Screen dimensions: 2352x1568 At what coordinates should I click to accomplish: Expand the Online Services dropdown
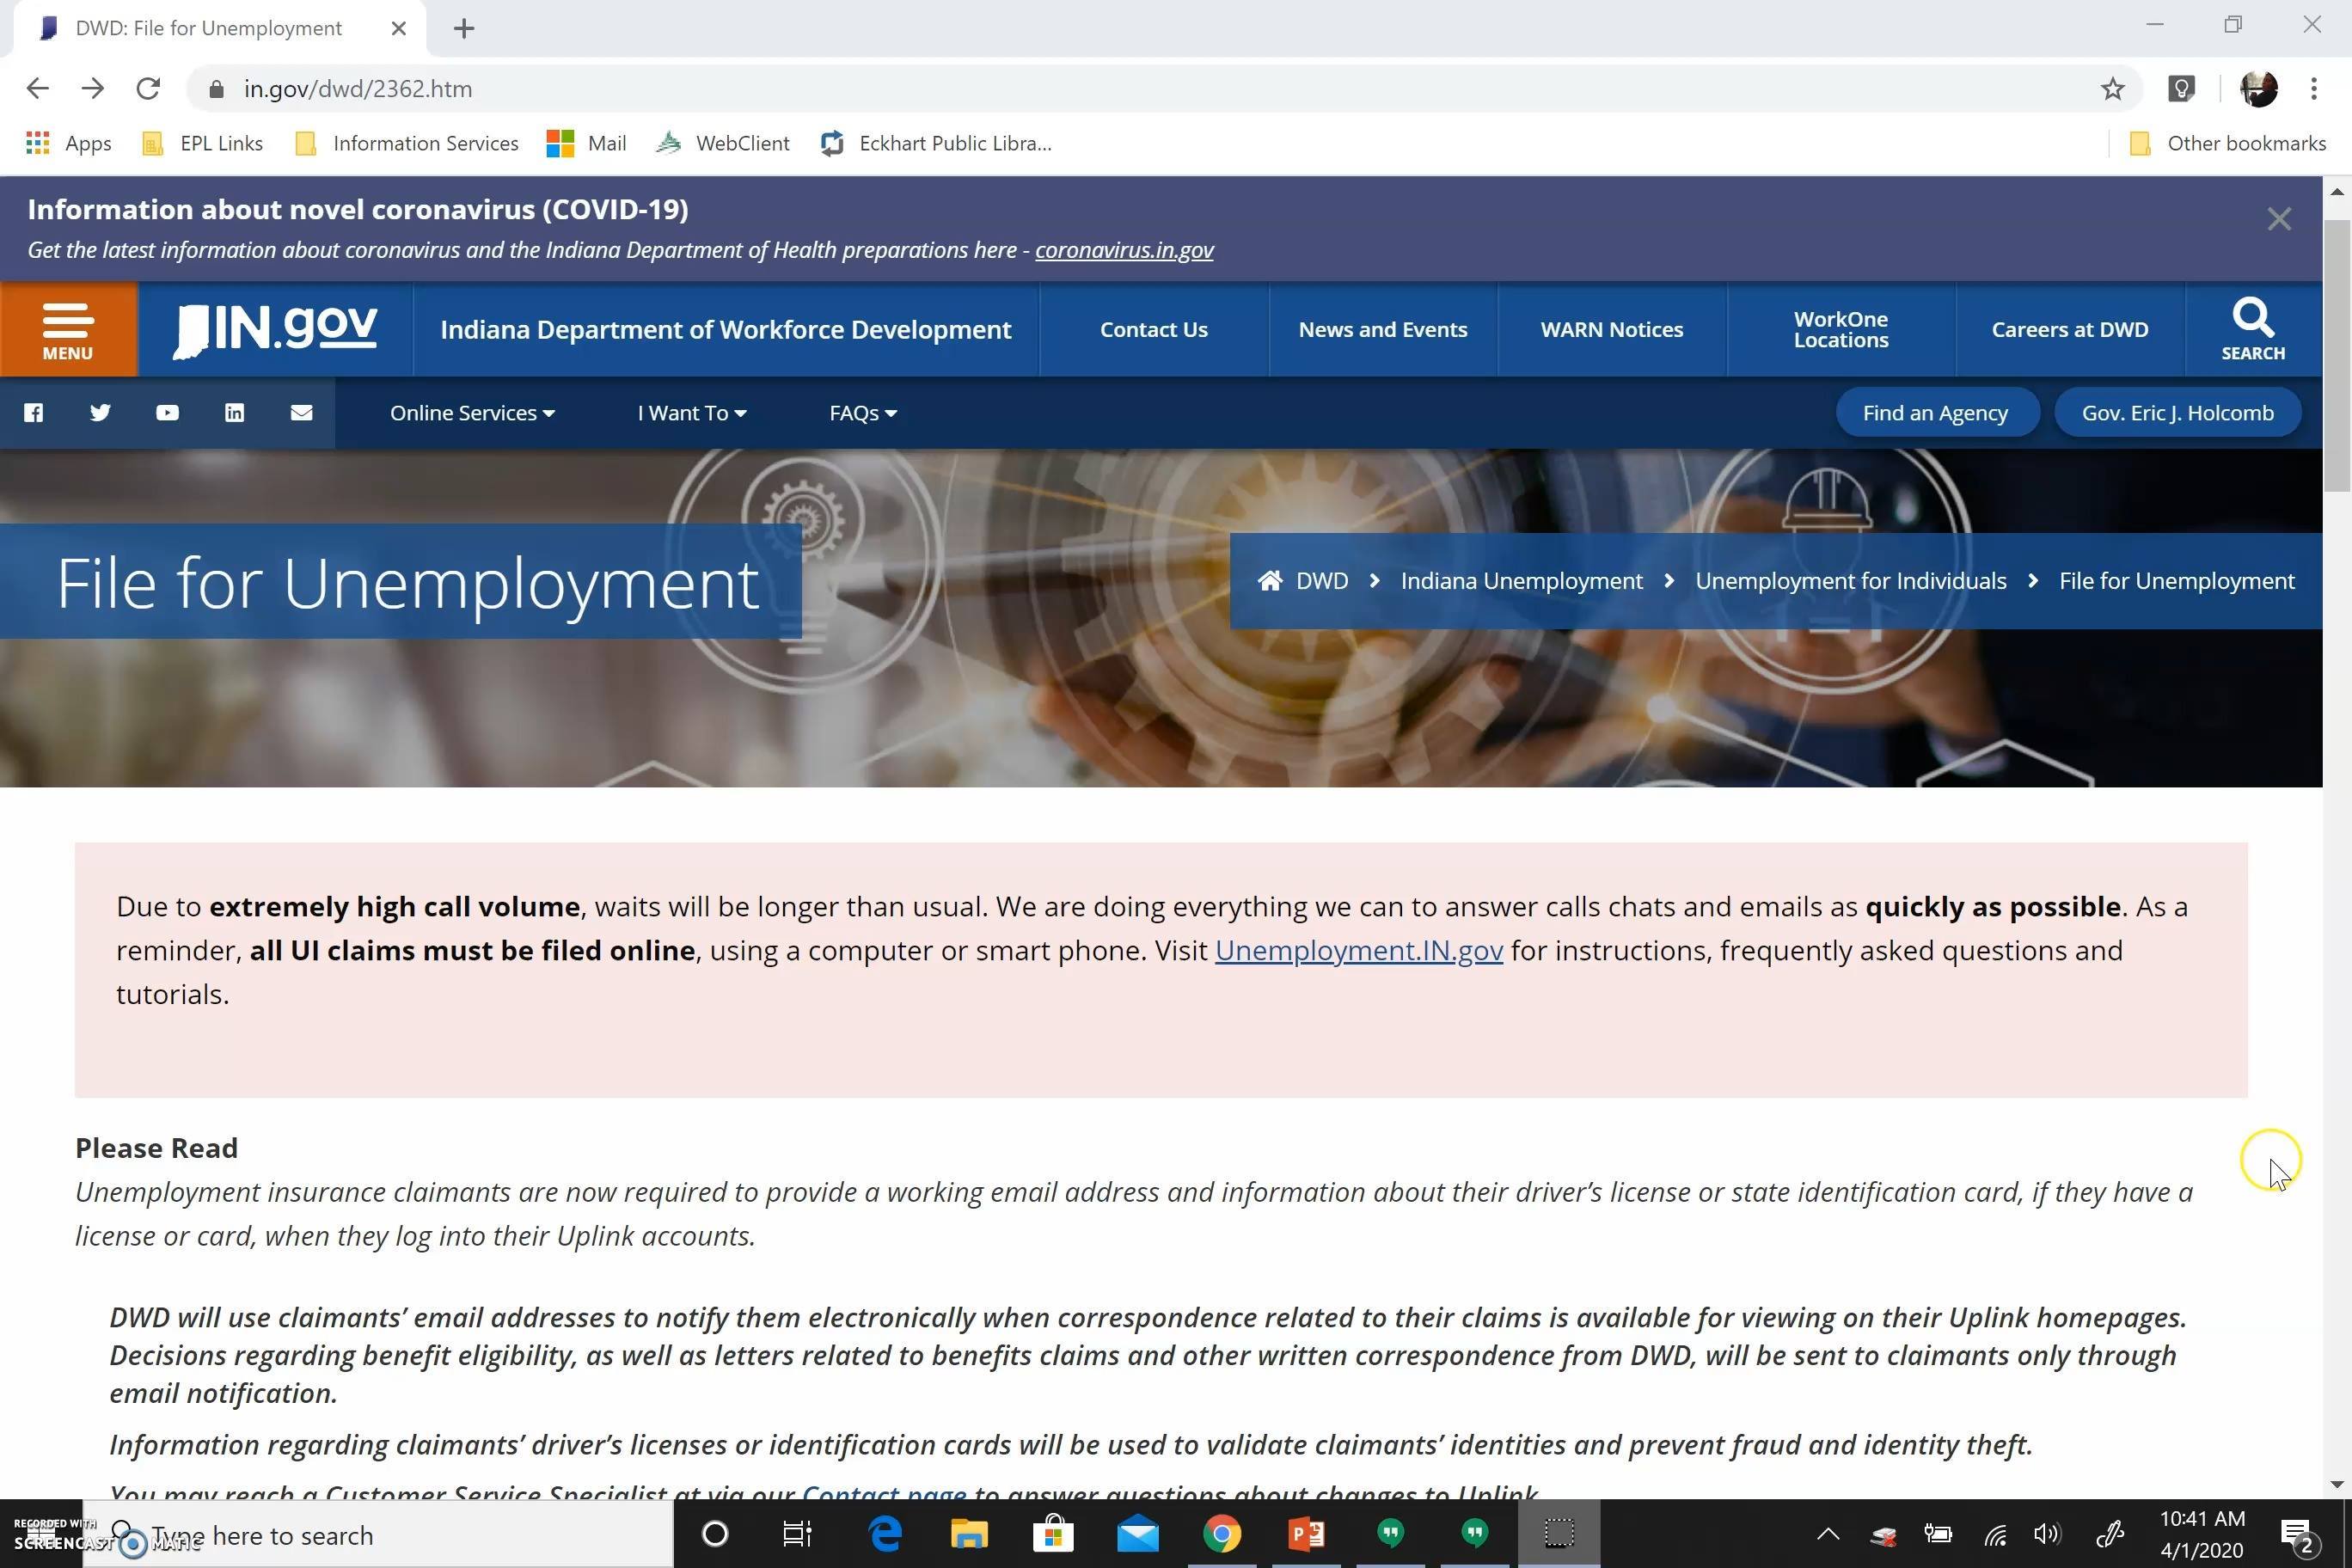point(472,413)
